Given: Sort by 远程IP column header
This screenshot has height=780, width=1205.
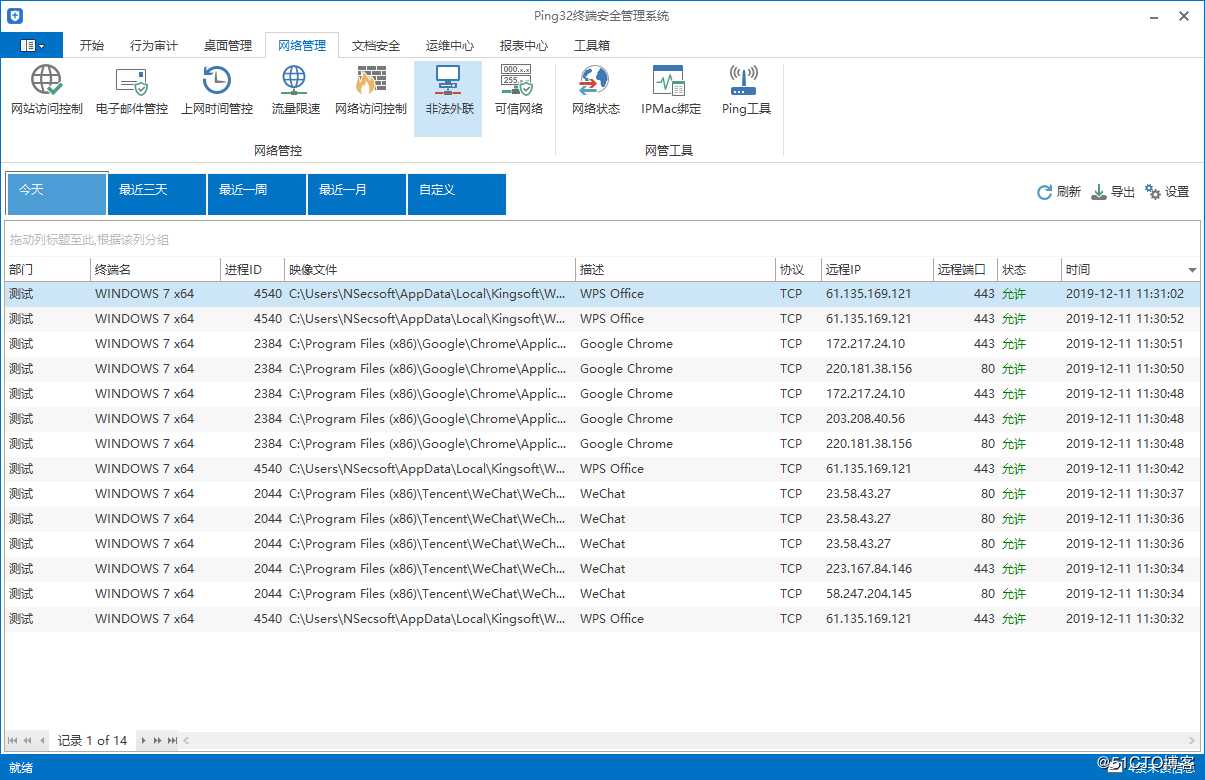Looking at the screenshot, I should pyautogui.click(x=877, y=269).
